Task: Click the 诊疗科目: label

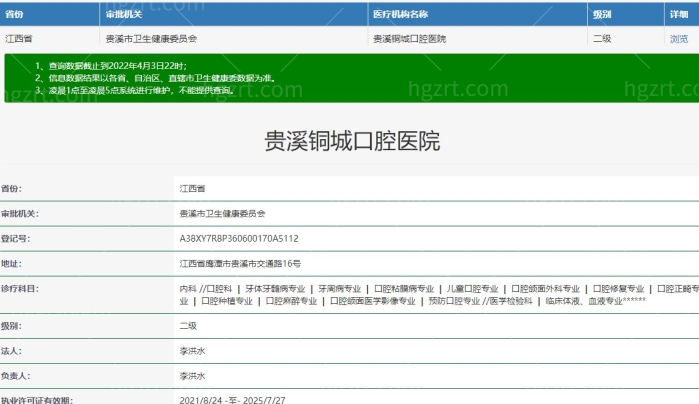Action: click(x=20, y=289)
